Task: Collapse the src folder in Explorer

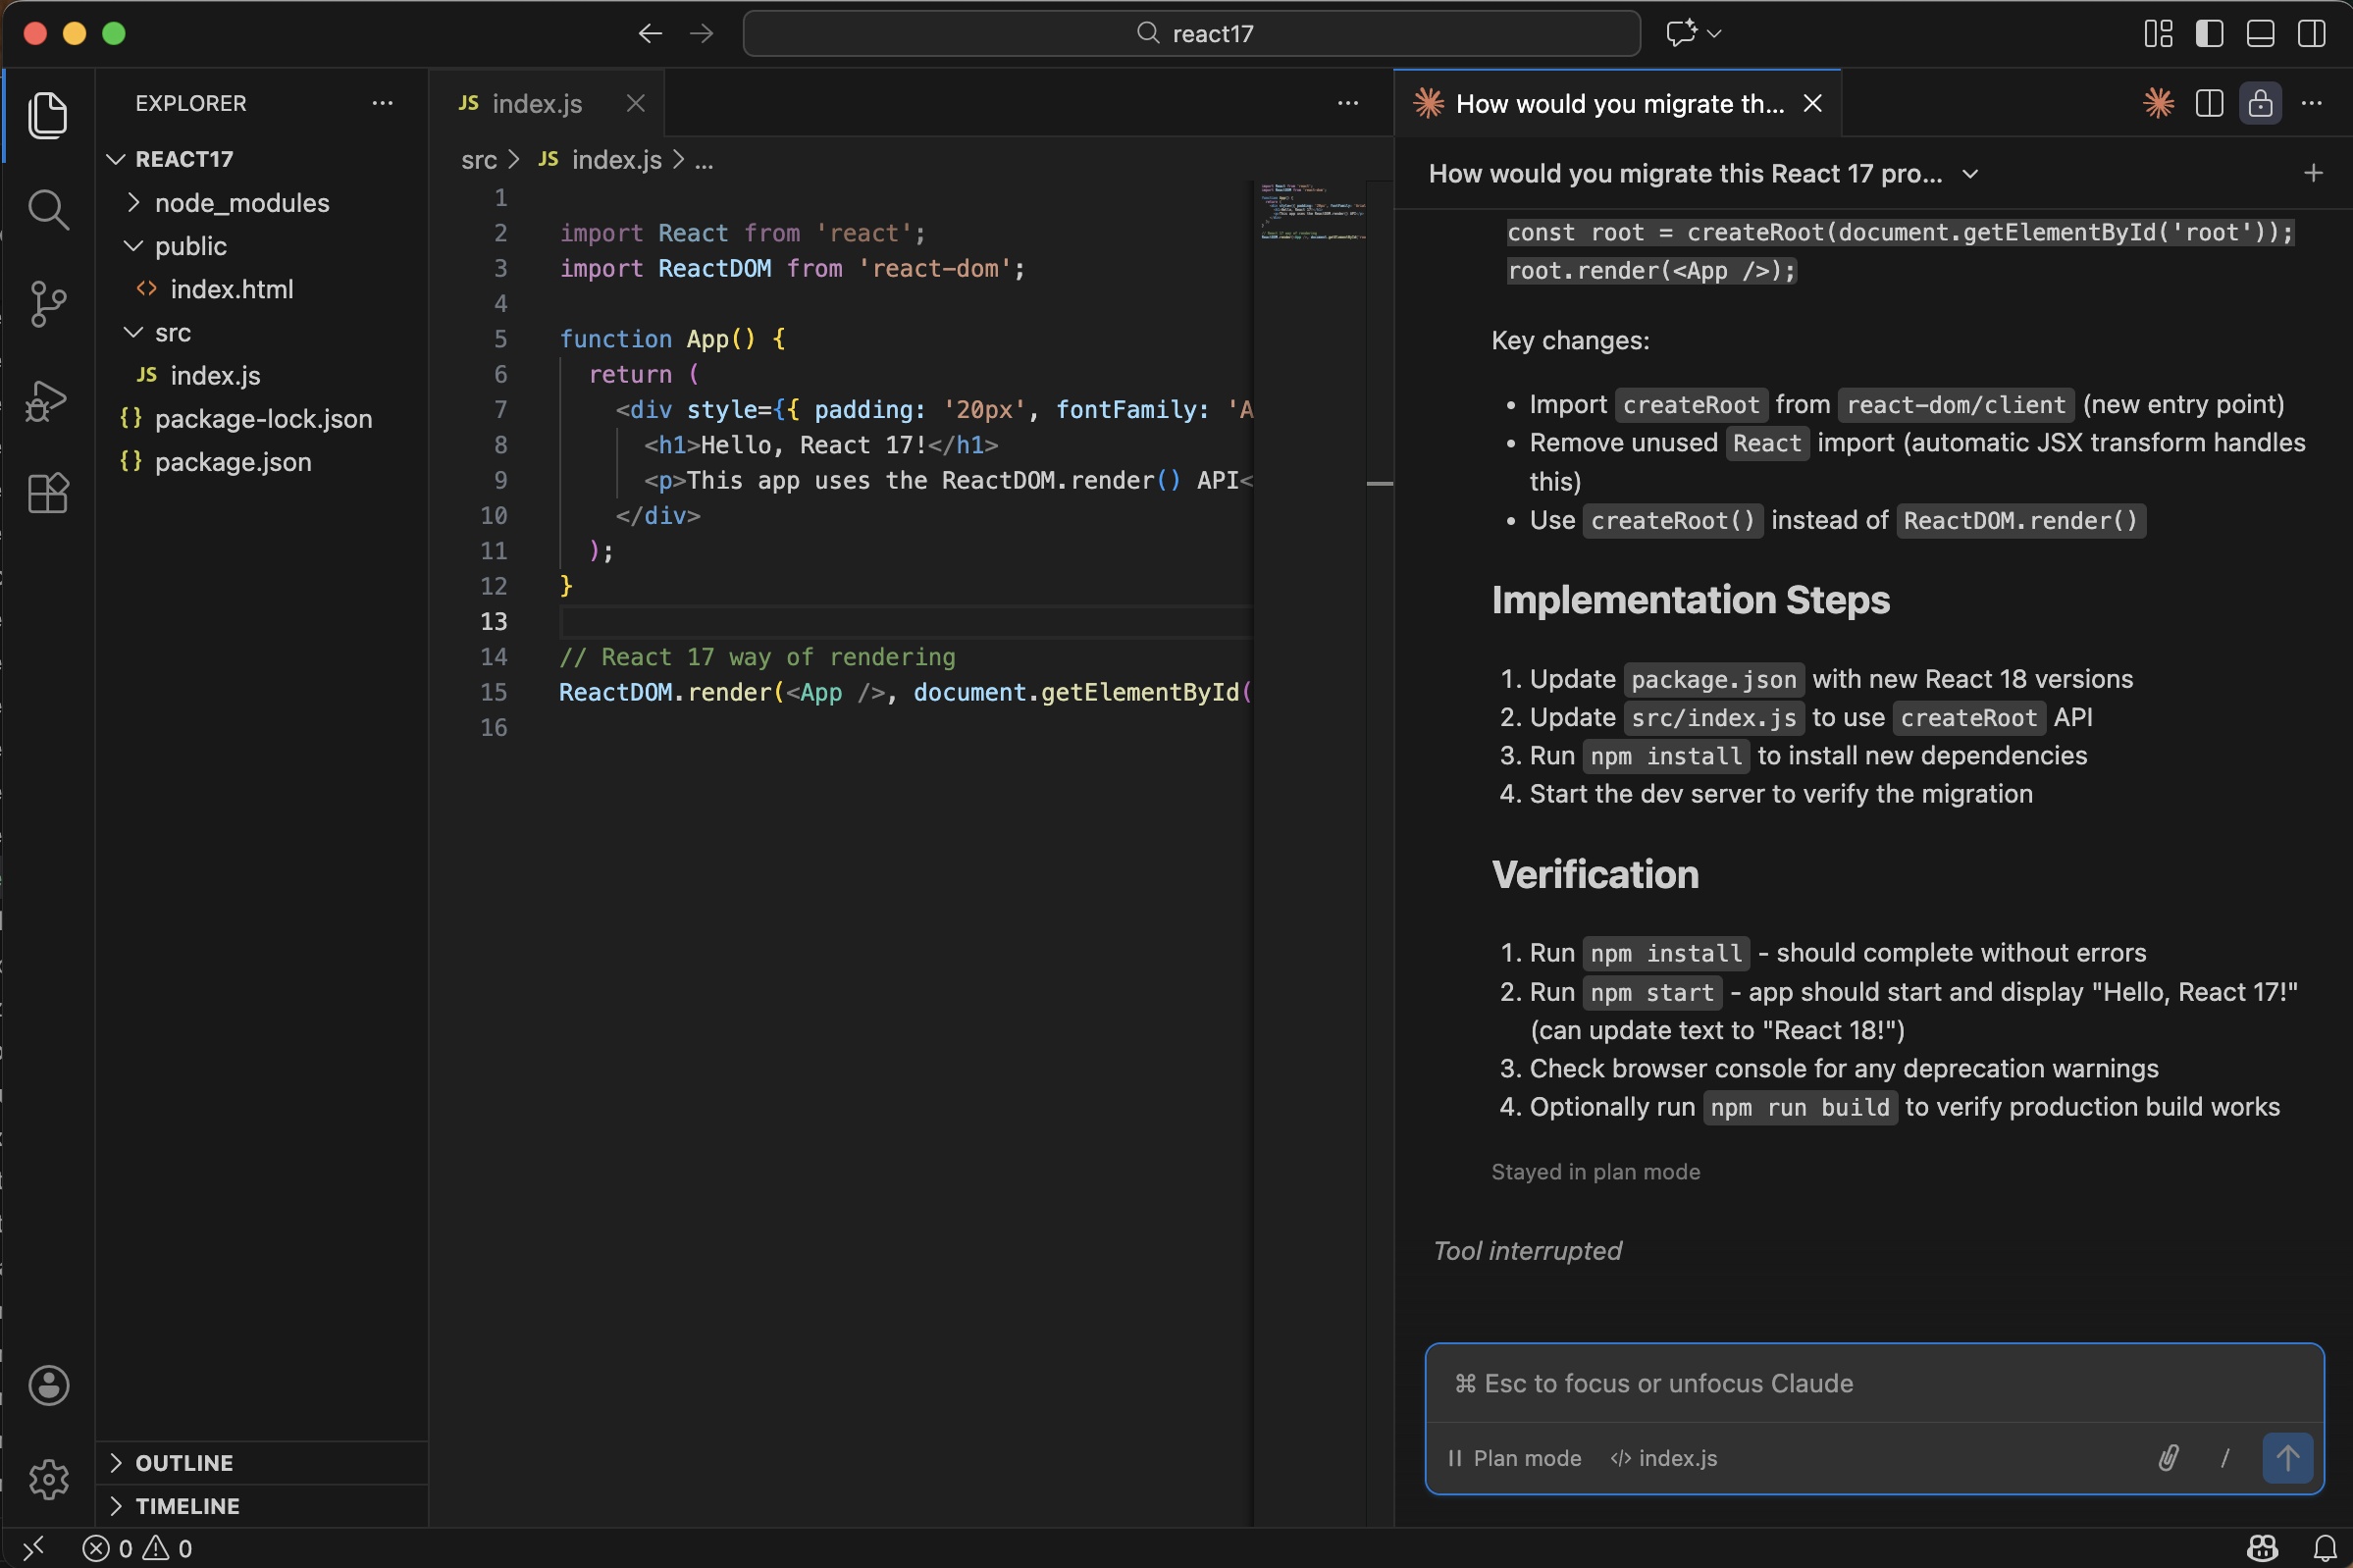Action: pos(132,332)
